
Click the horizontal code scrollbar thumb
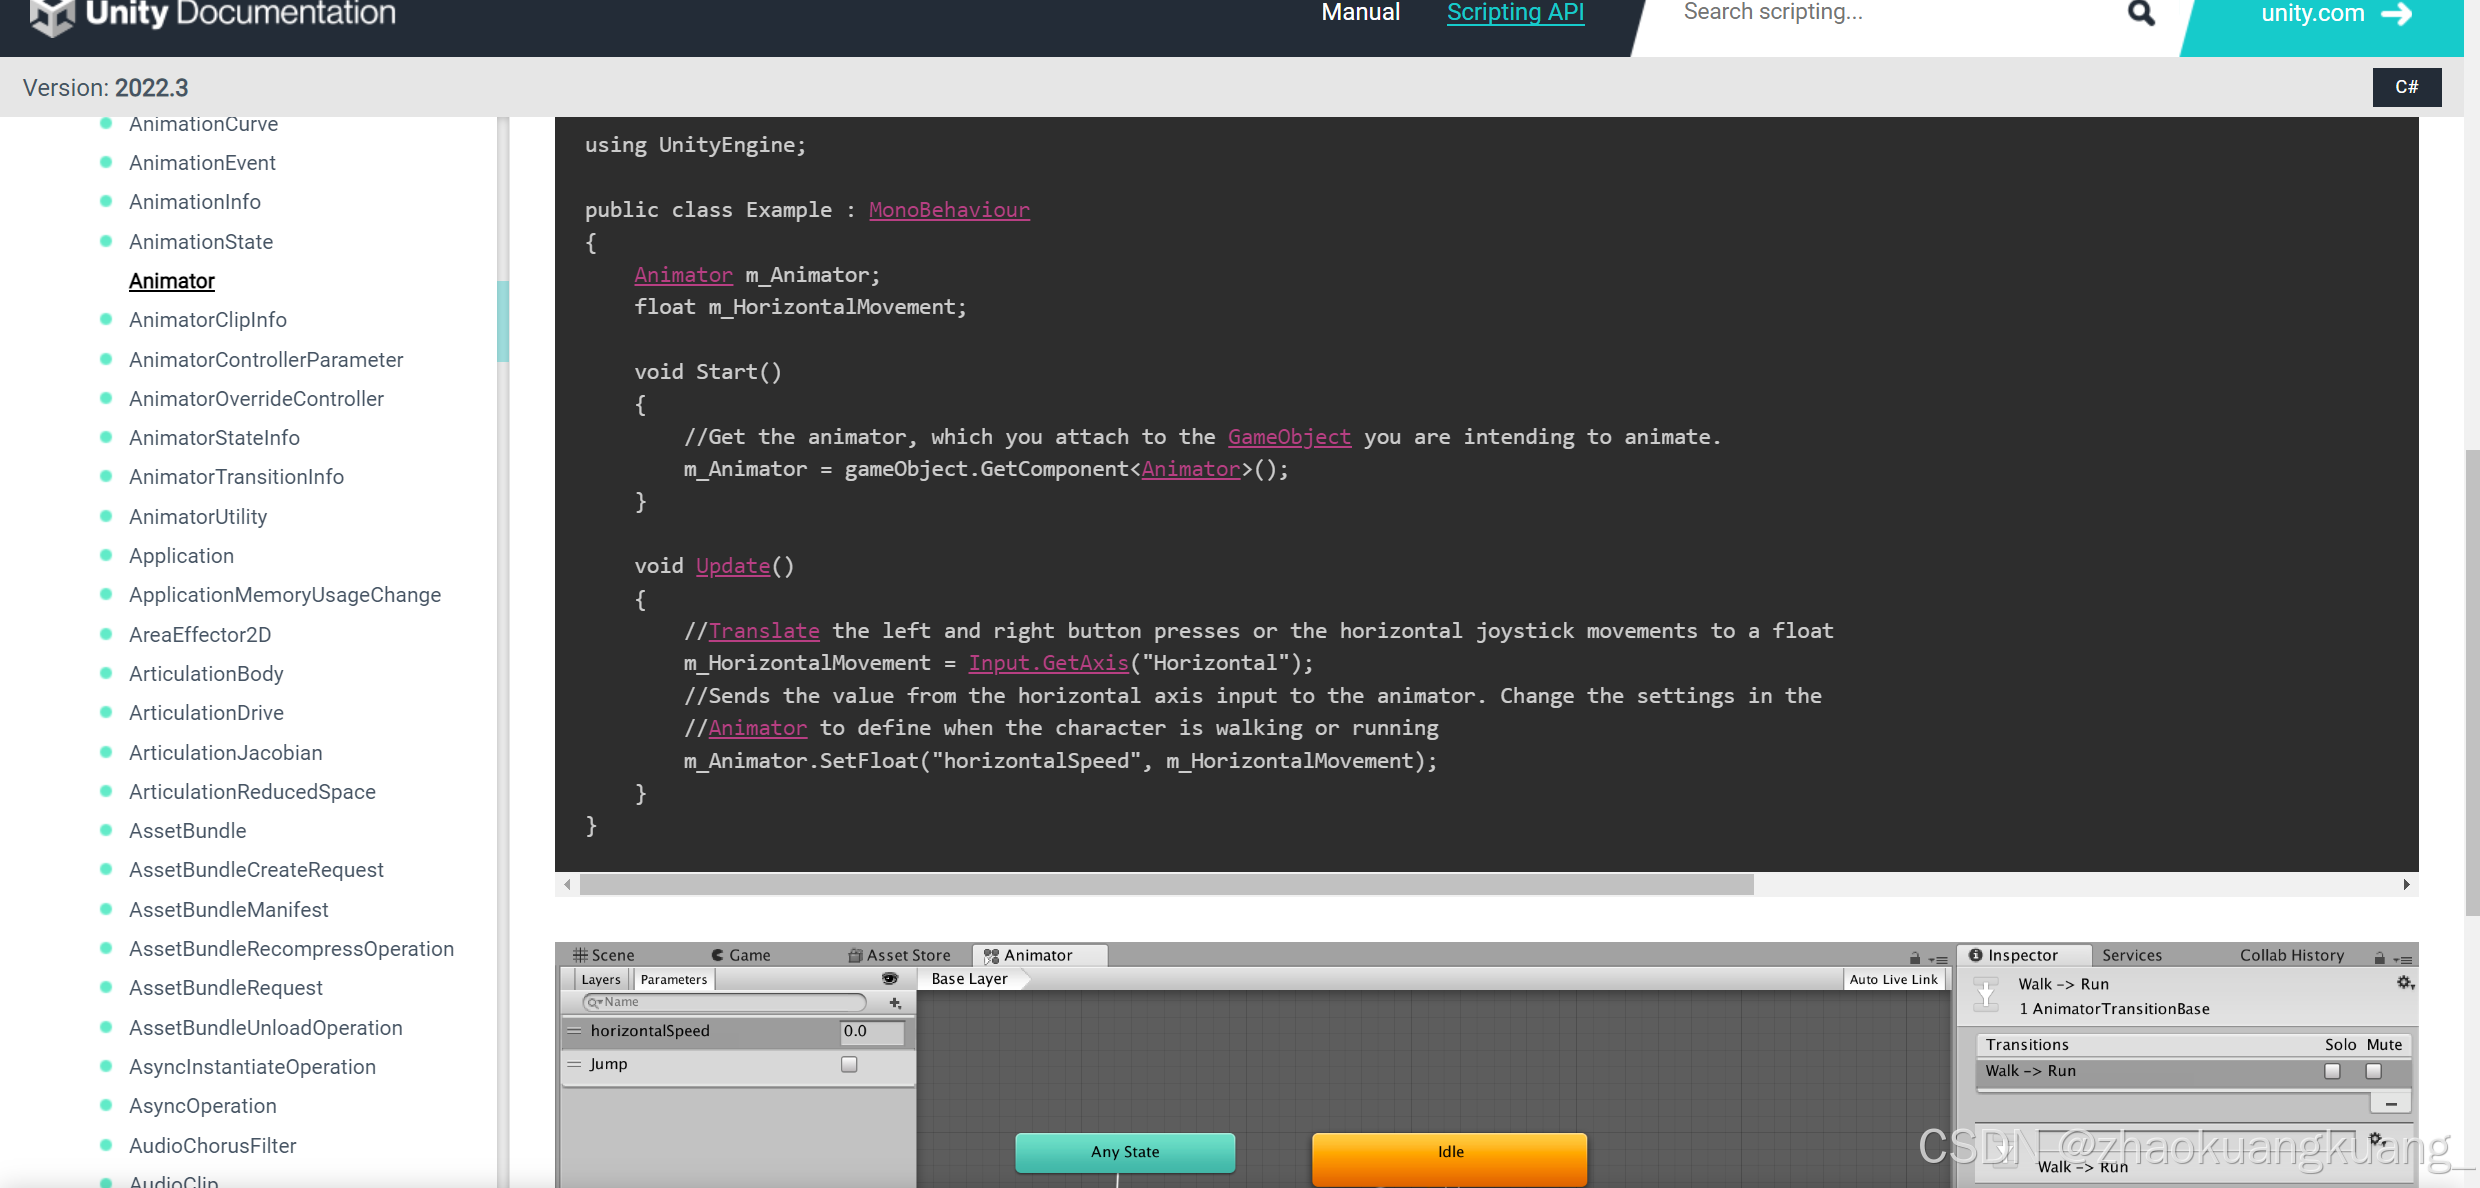[1165, 884]
